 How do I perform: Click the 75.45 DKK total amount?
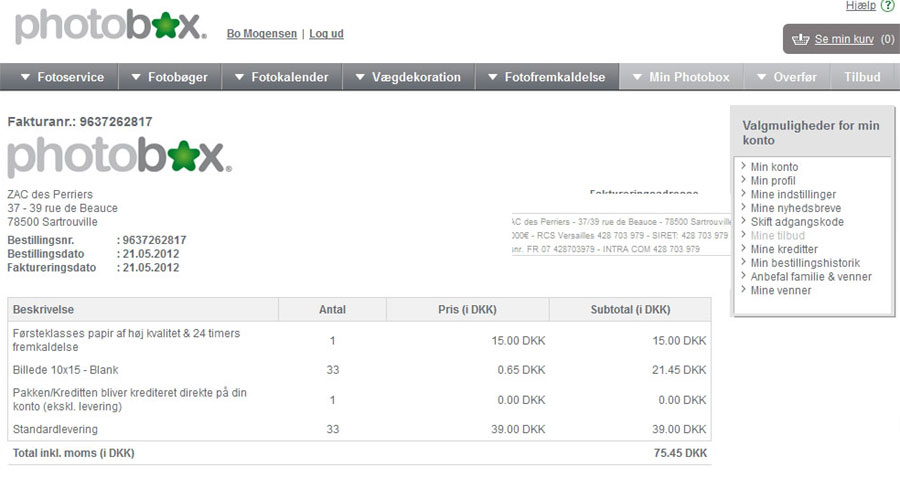point(680,454)
